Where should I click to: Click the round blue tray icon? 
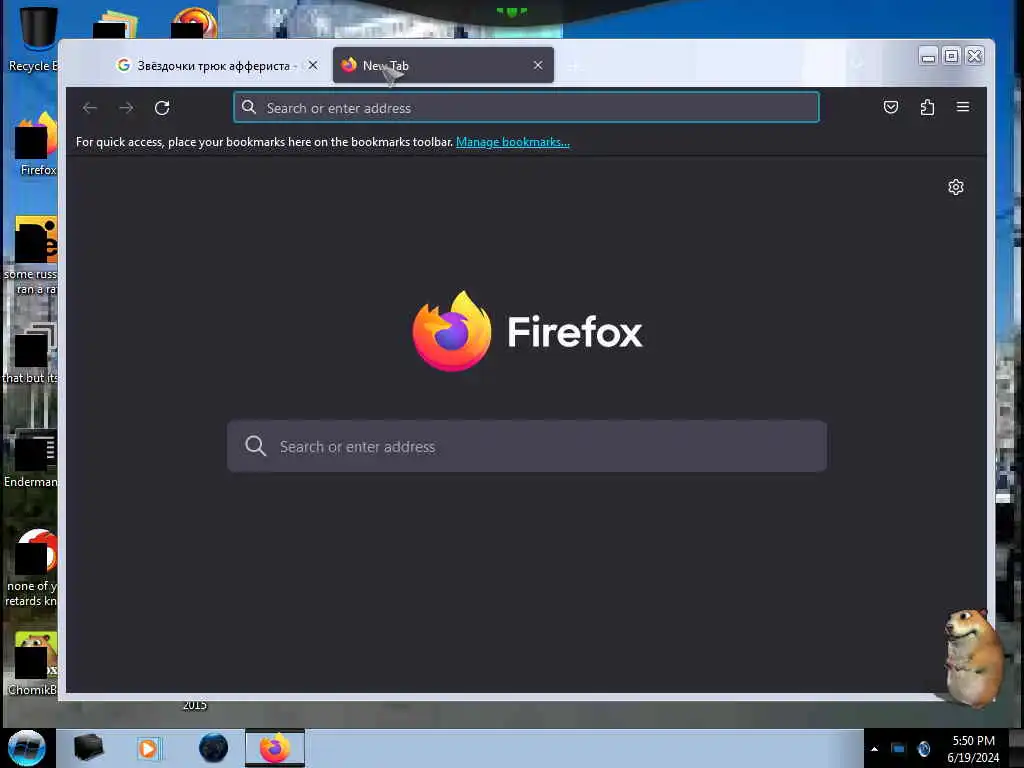(x=923, y=749)
